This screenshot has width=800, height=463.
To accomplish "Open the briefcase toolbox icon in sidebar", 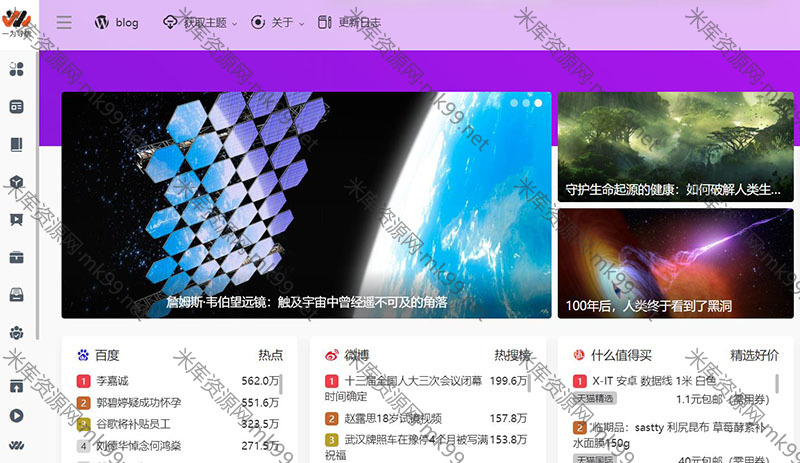I will pos(16,257).
